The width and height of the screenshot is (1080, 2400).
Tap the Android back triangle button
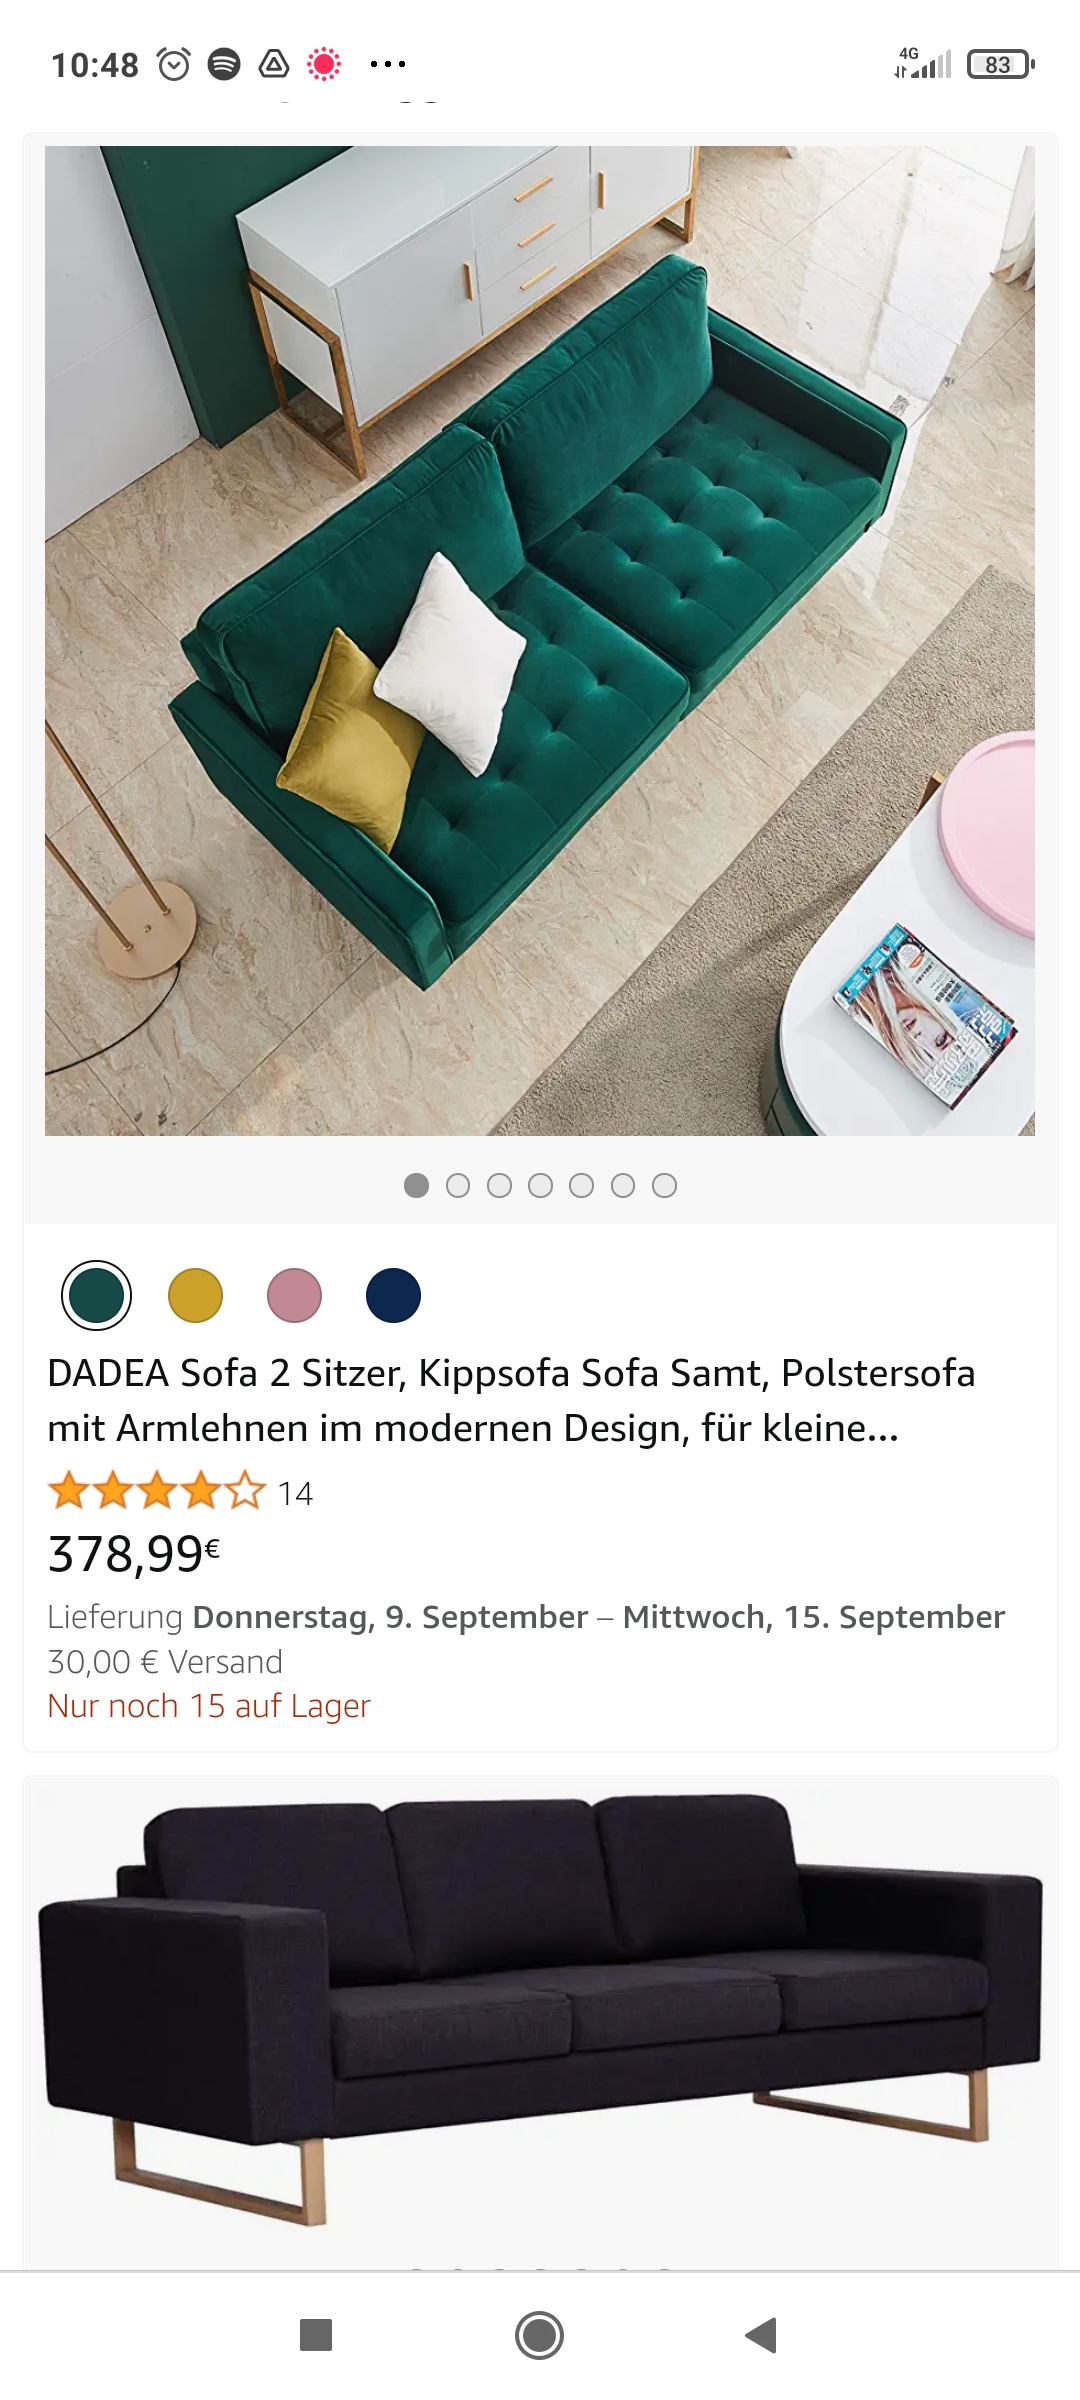(x=761, y=2335)
